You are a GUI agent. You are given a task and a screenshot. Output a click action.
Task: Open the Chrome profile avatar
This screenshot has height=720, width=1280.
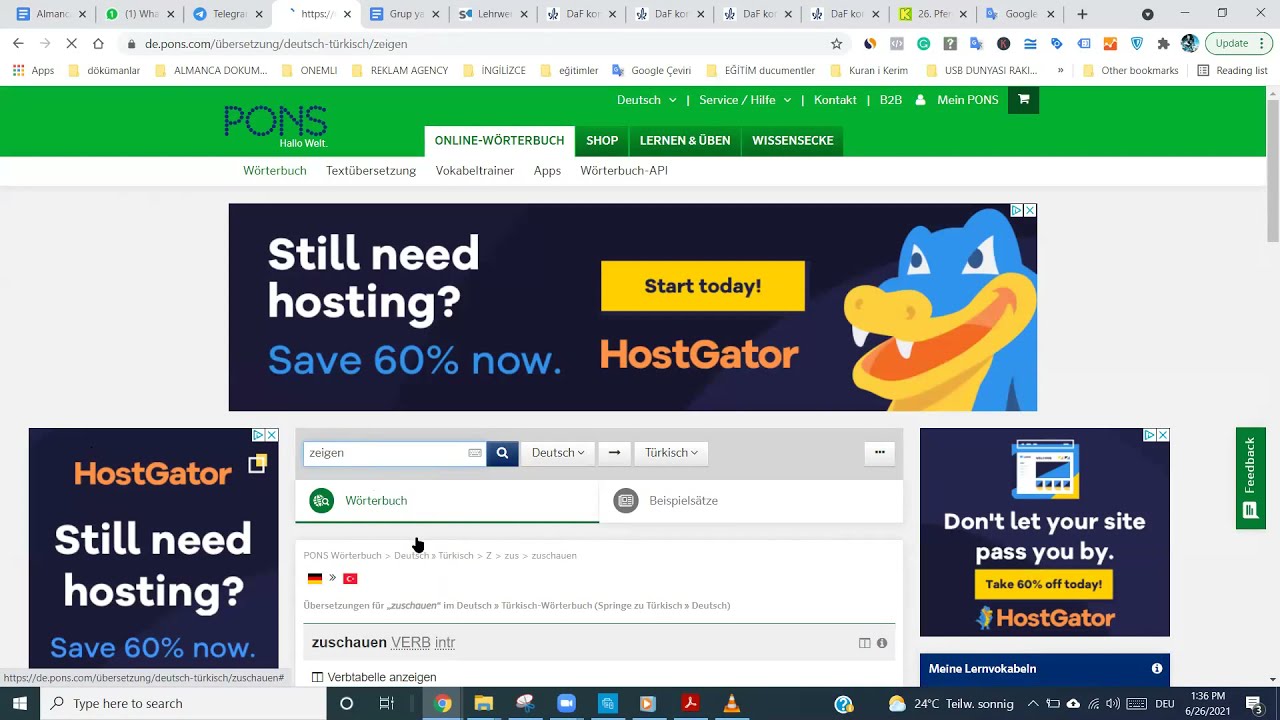pyautogui.click(x=1189, y=44)
